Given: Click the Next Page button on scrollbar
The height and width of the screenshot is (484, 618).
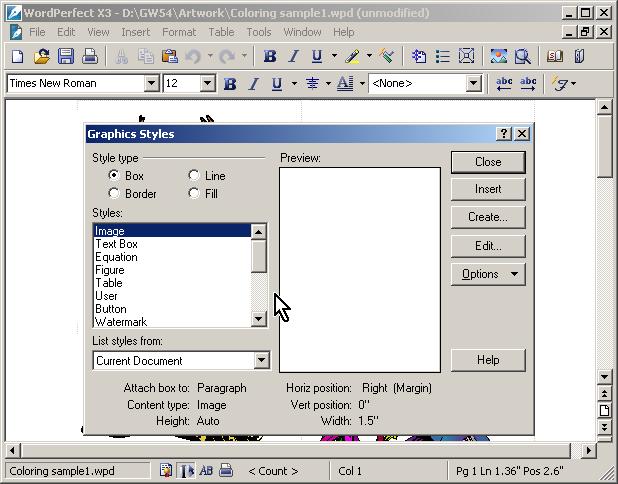Looking at the screenshot, I should tap(604, 427).
